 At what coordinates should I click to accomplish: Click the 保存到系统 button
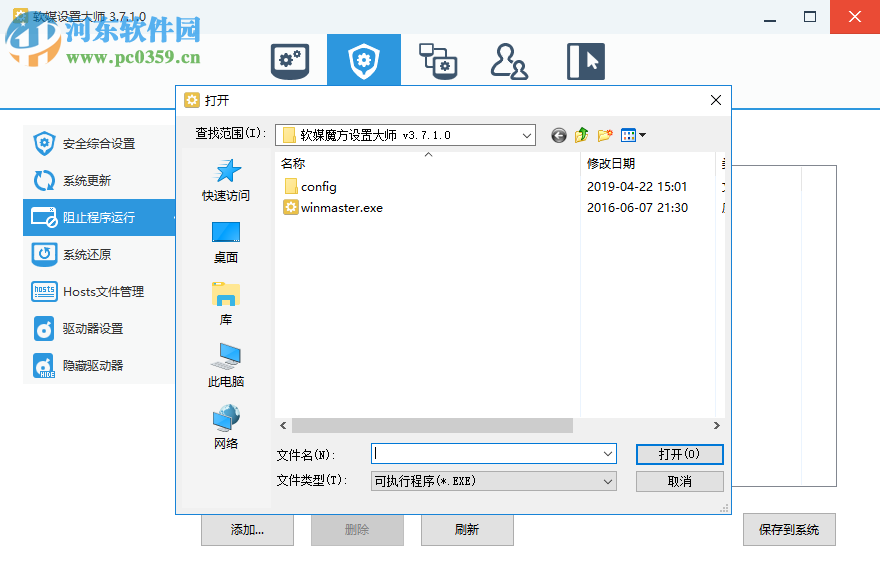(x=790, y=530)
